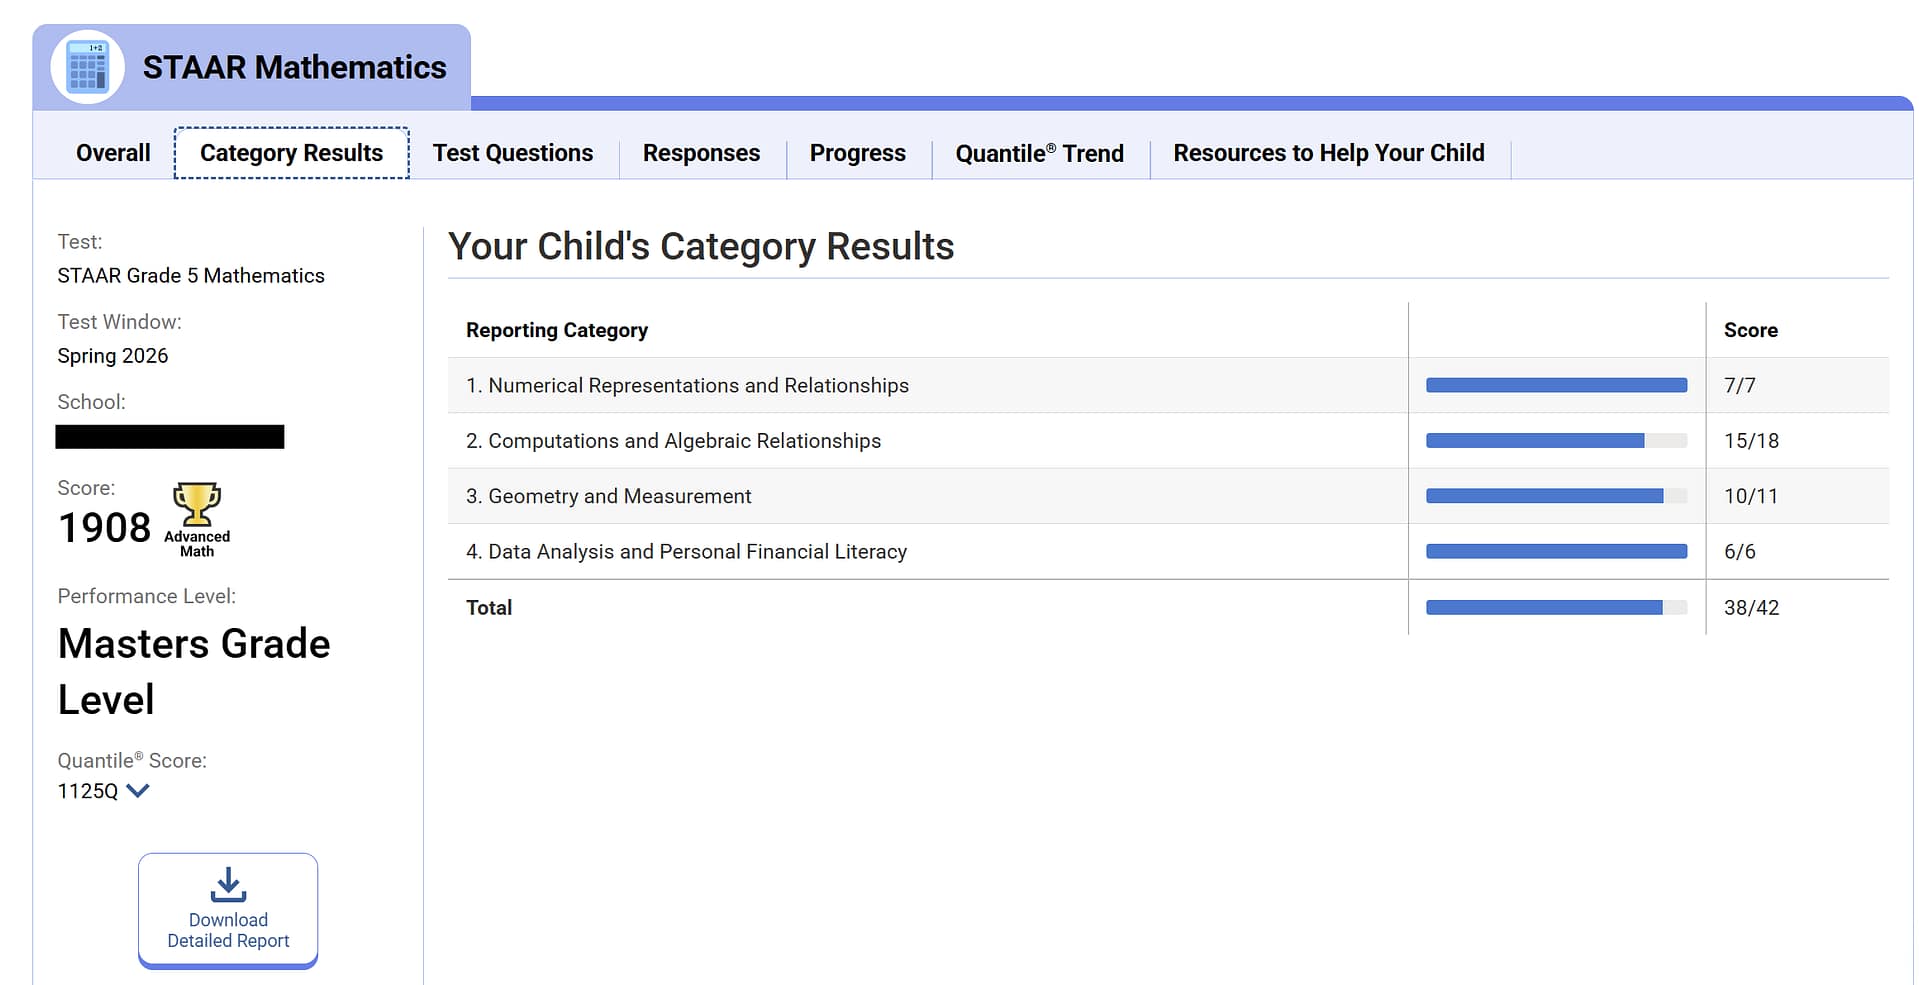Screen dimensions: 1919x985
Task: Click the 10/11 score value
Action: [x=1750, y=496]
